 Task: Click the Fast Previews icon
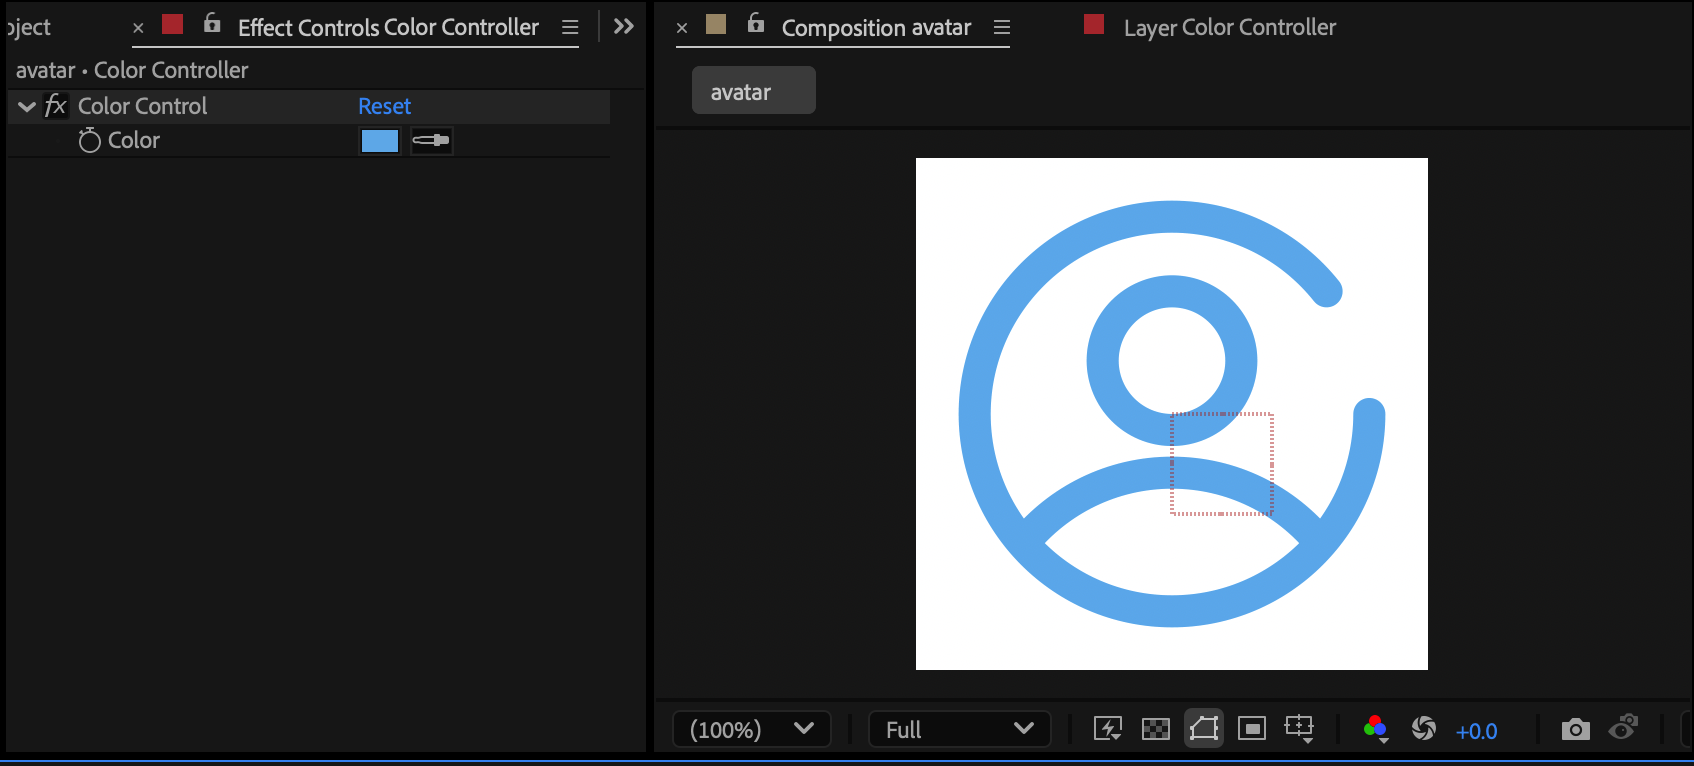[1107, 729]
